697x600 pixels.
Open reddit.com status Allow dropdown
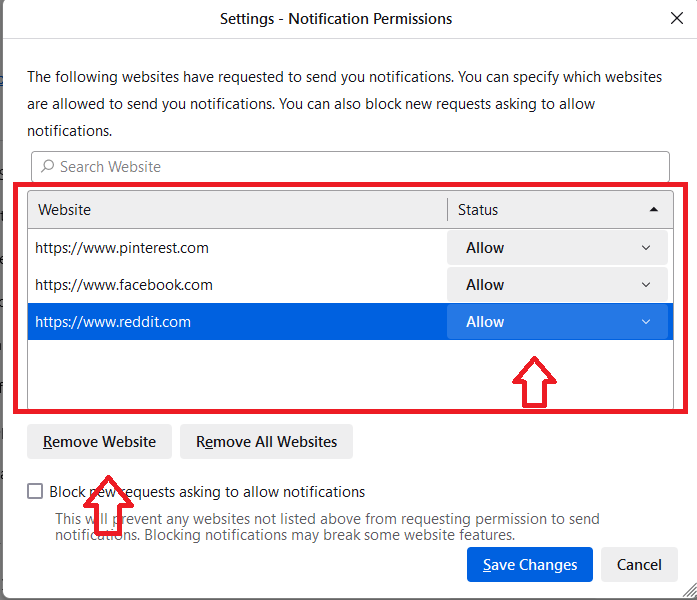(x=557, y=322)
